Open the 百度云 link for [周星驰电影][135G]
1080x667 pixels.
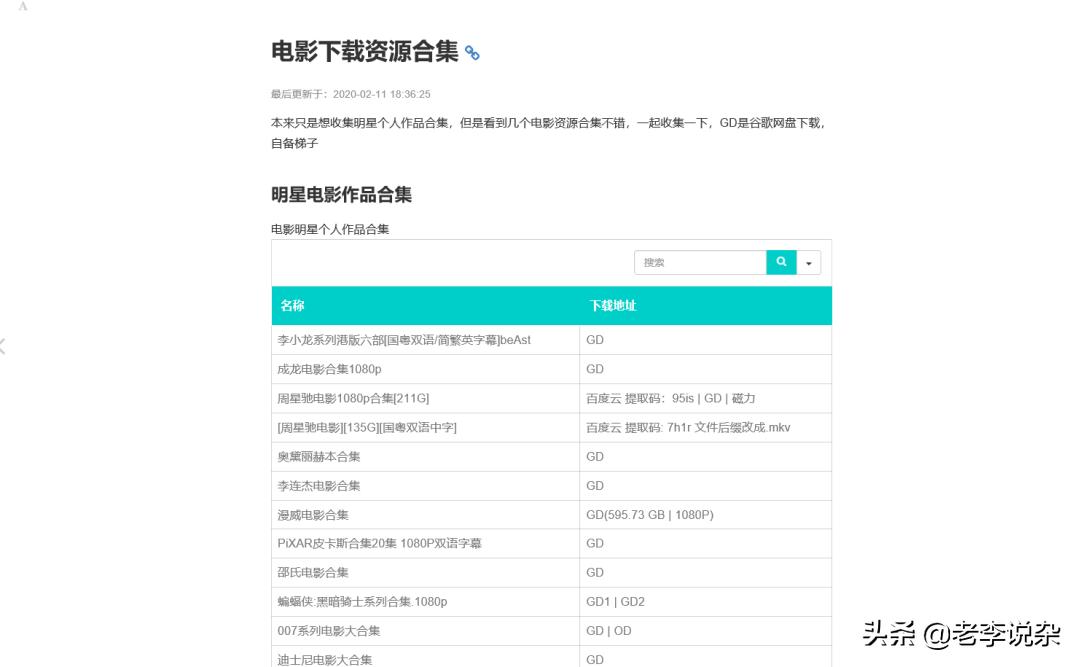603,427
